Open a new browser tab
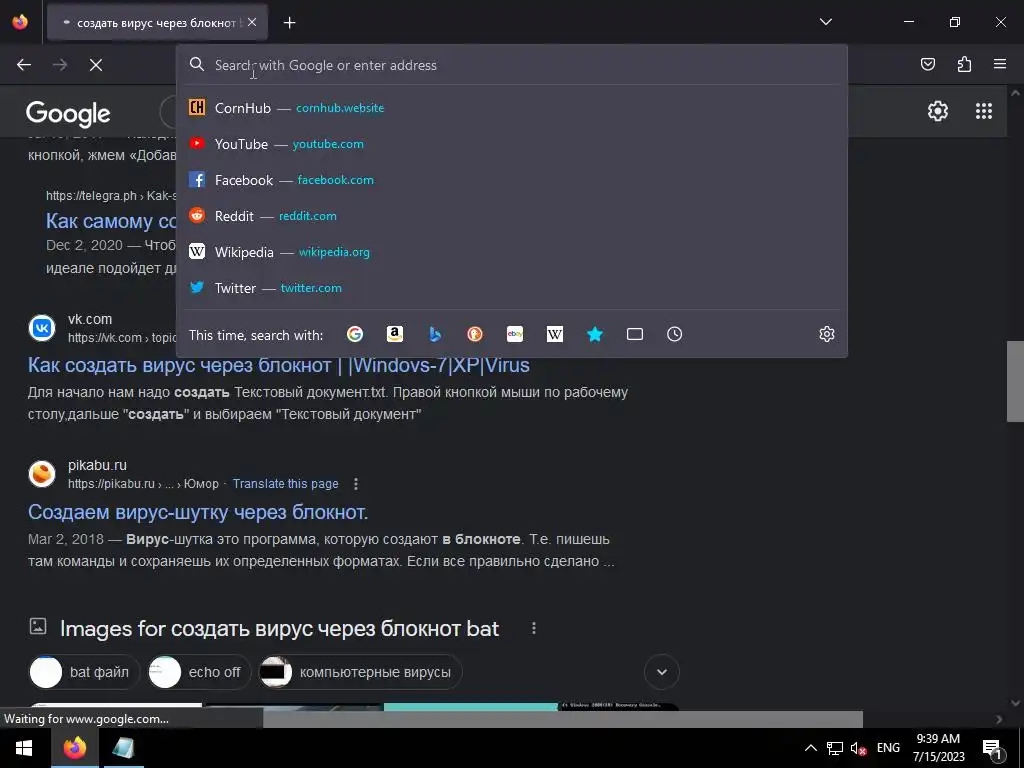 click(x=289, y=23)
